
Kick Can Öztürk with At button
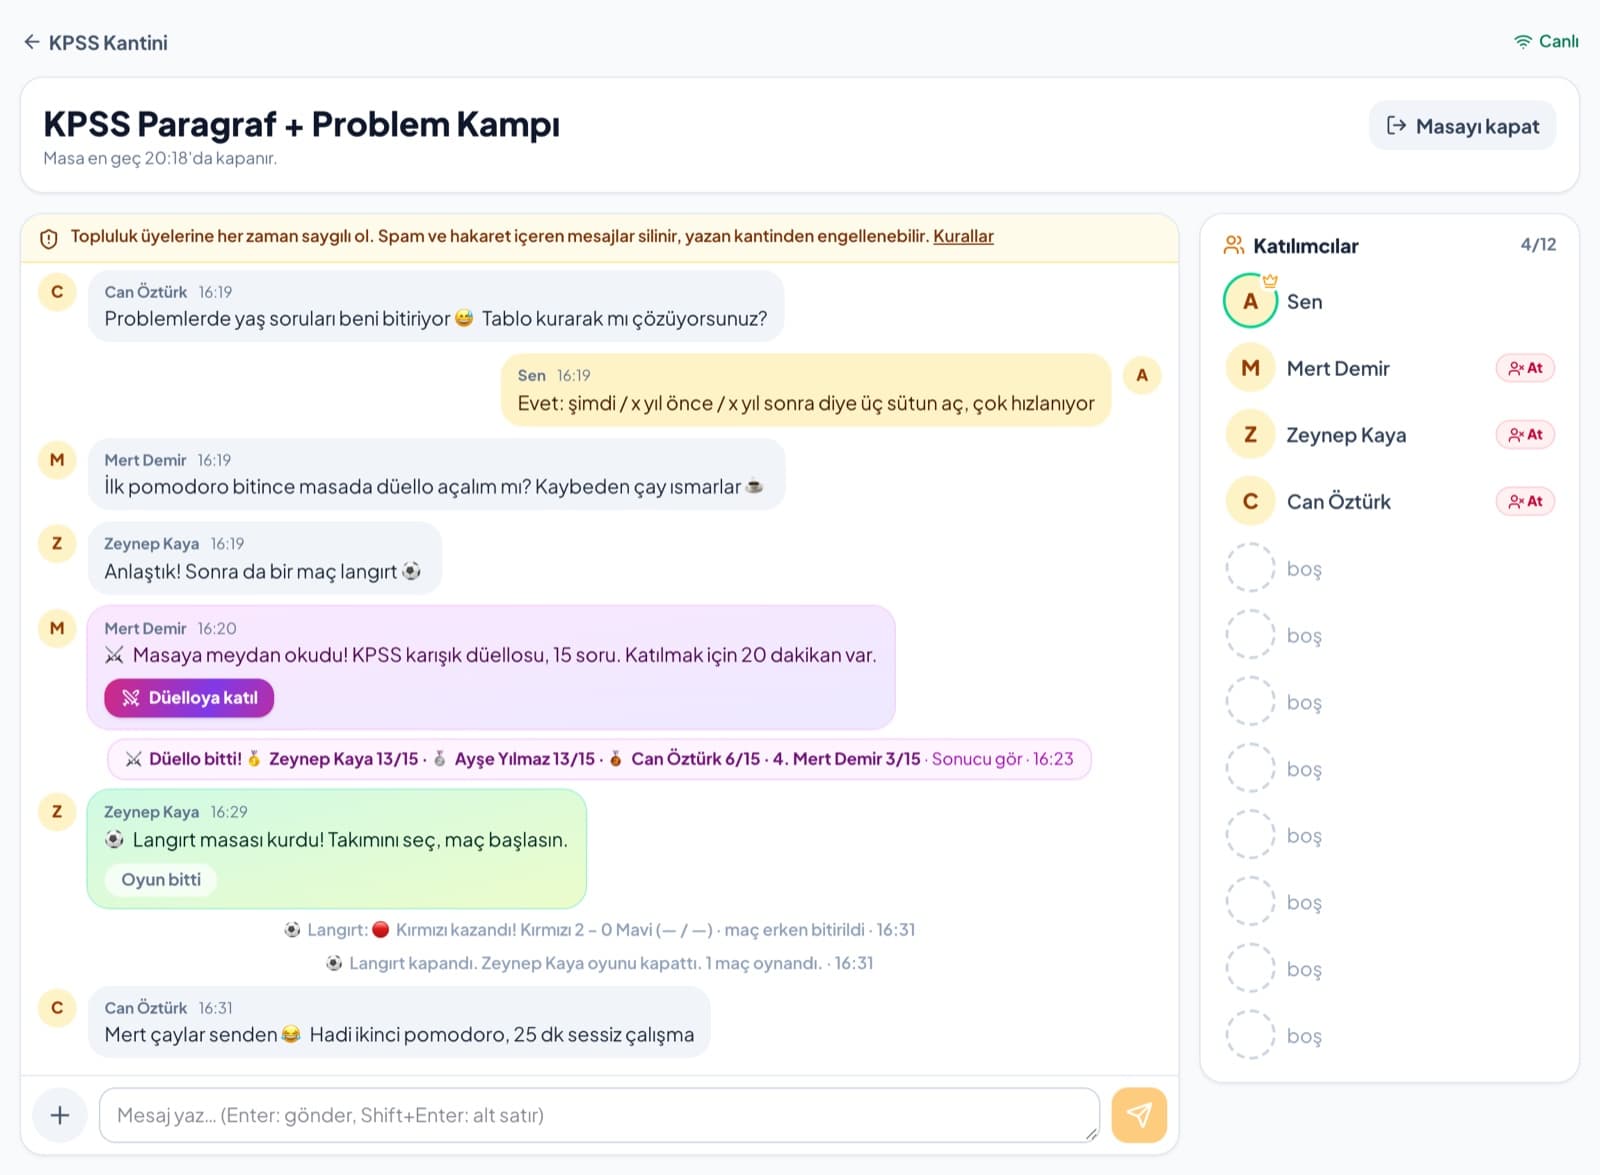coord(1525,501)
